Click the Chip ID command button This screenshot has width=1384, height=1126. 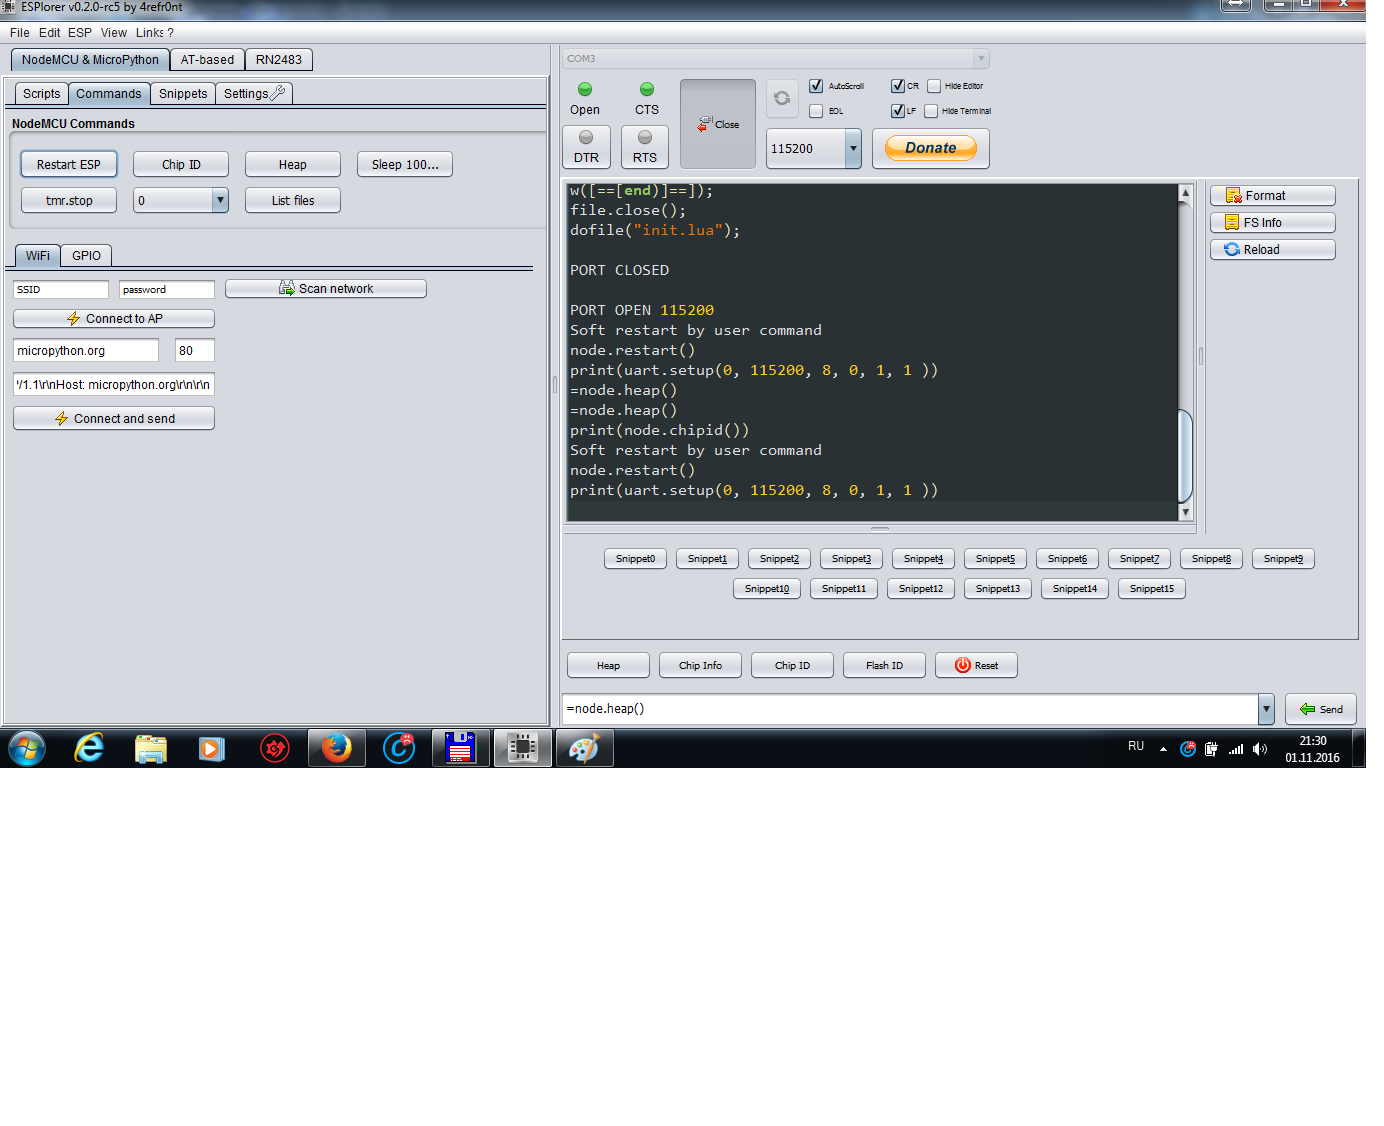click(x=181, y=165)
